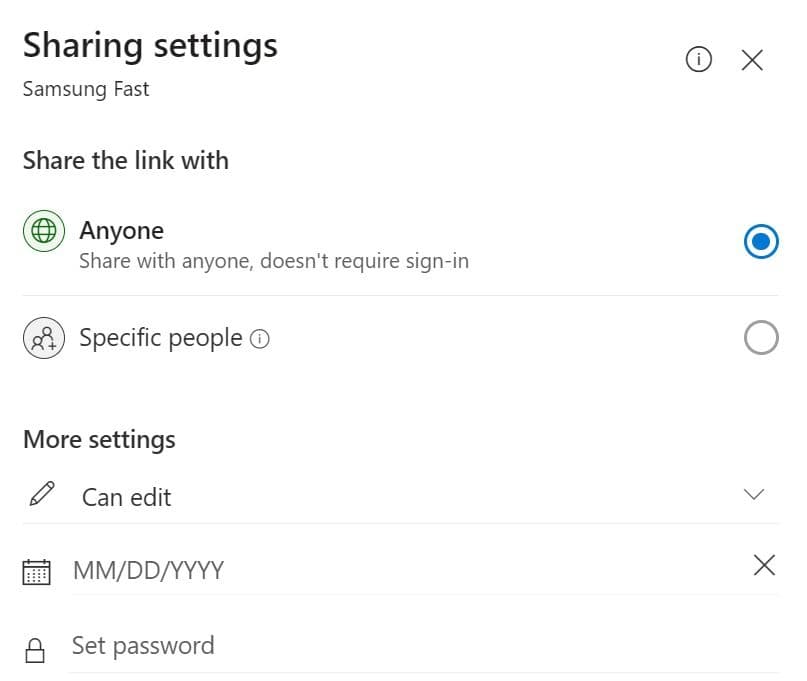Click the Set password option
The image size is (807, 681).
click(x=142, y=646)
